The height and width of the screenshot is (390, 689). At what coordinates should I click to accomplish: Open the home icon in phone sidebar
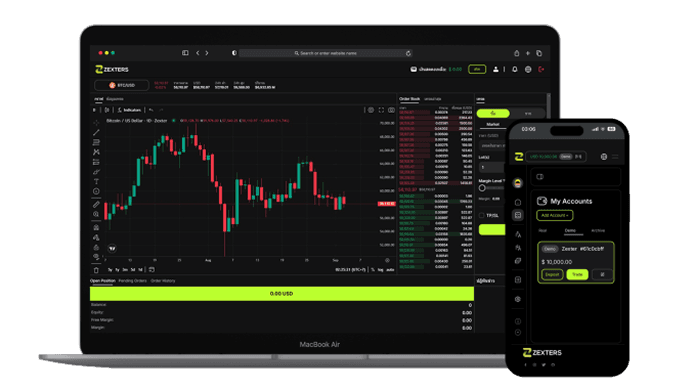pos(518,202)
